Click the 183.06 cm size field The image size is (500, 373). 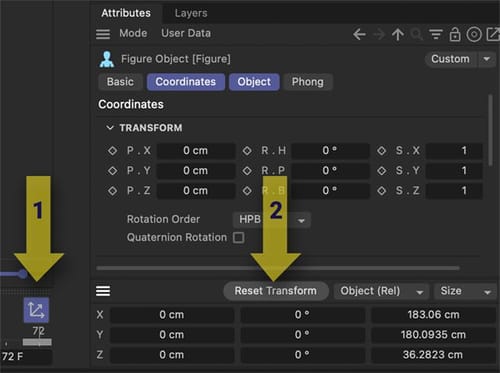433,315
